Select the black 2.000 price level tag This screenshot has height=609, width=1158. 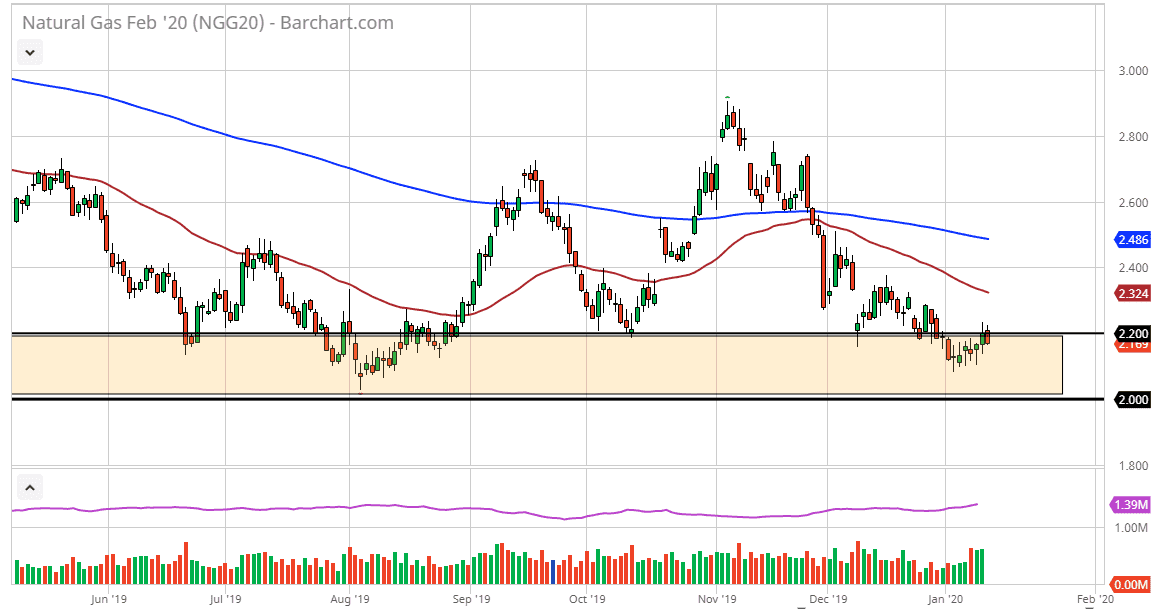pos(1131,399)
